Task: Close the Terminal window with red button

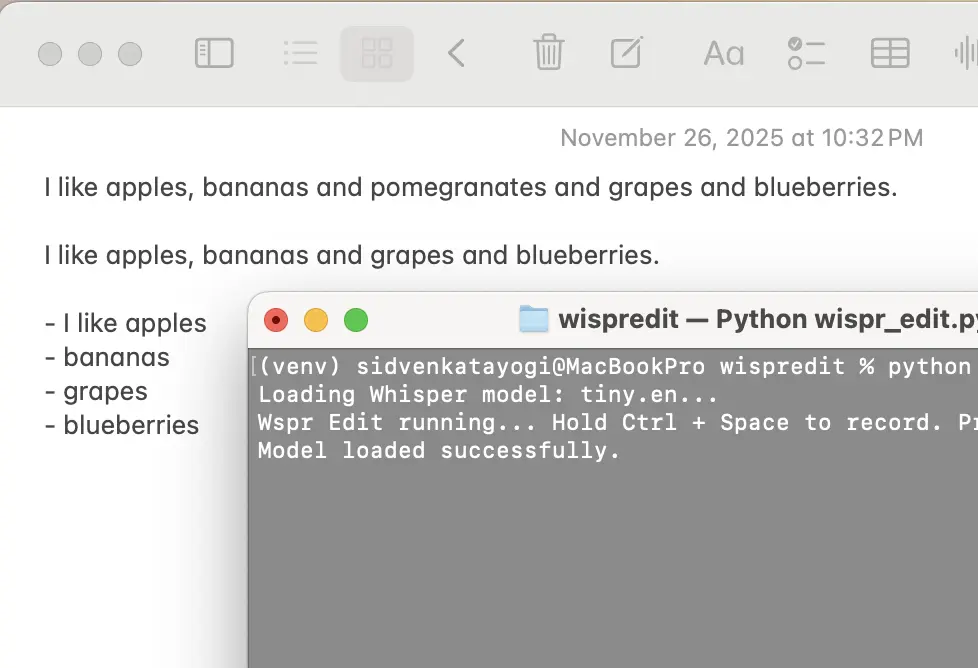Action: coord(275,320)
